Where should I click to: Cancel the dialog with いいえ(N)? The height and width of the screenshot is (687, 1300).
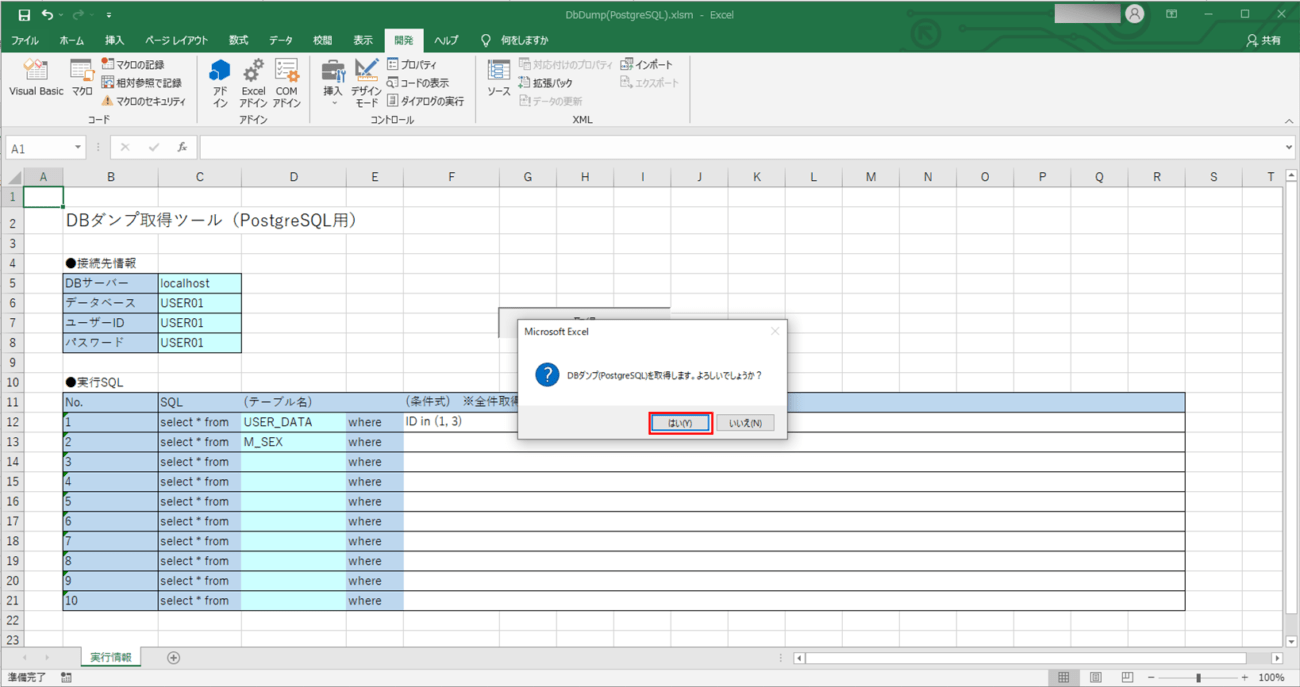coord(745,423)
